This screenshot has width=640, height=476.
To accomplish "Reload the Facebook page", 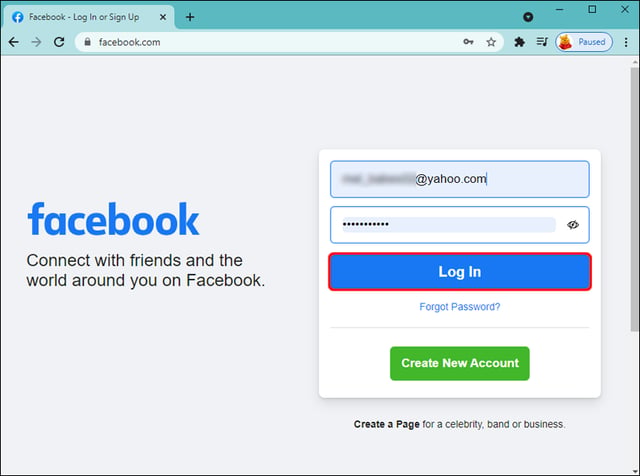I will point(59,42).
